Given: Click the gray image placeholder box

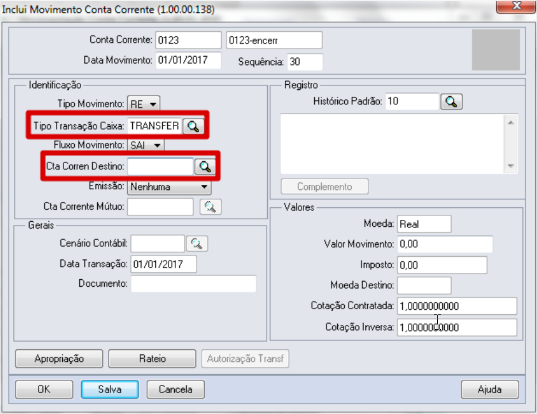Looking at the screenshot, I should point(496,50).
